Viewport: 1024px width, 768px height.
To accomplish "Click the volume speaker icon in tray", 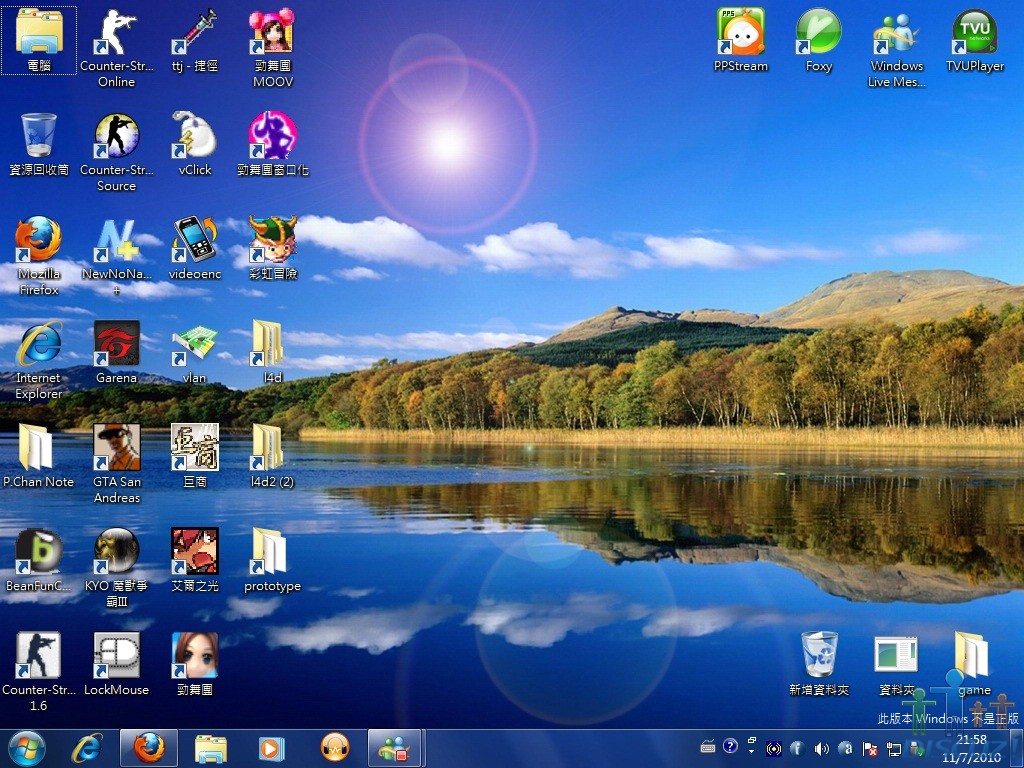I will click(821, 748).
